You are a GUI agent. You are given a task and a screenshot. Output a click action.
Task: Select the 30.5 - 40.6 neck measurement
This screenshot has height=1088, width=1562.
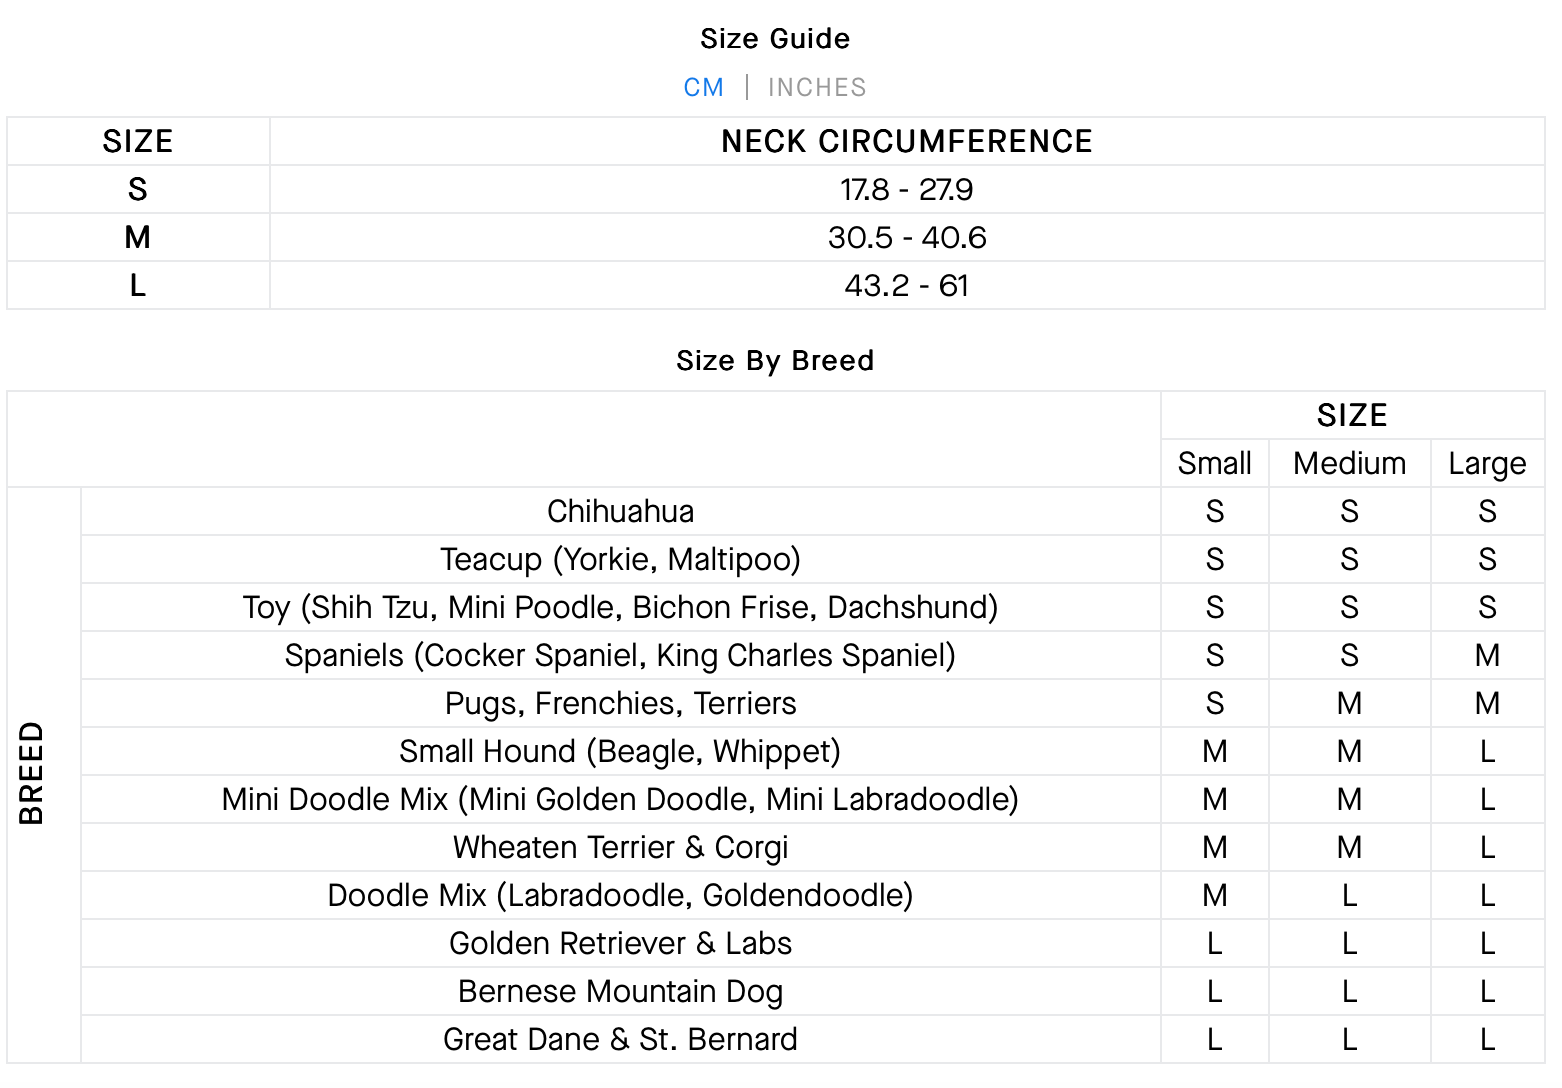[906, 238]
